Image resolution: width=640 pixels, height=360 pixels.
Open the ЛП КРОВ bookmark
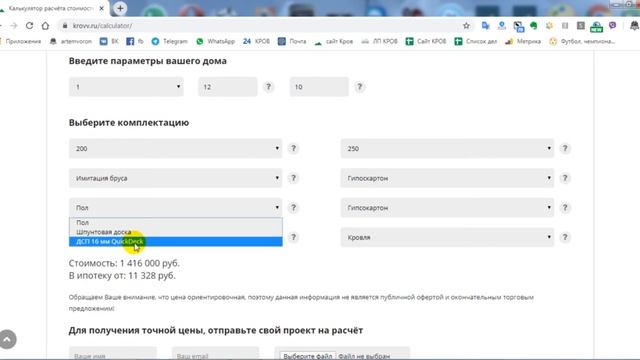pos(380,41)
